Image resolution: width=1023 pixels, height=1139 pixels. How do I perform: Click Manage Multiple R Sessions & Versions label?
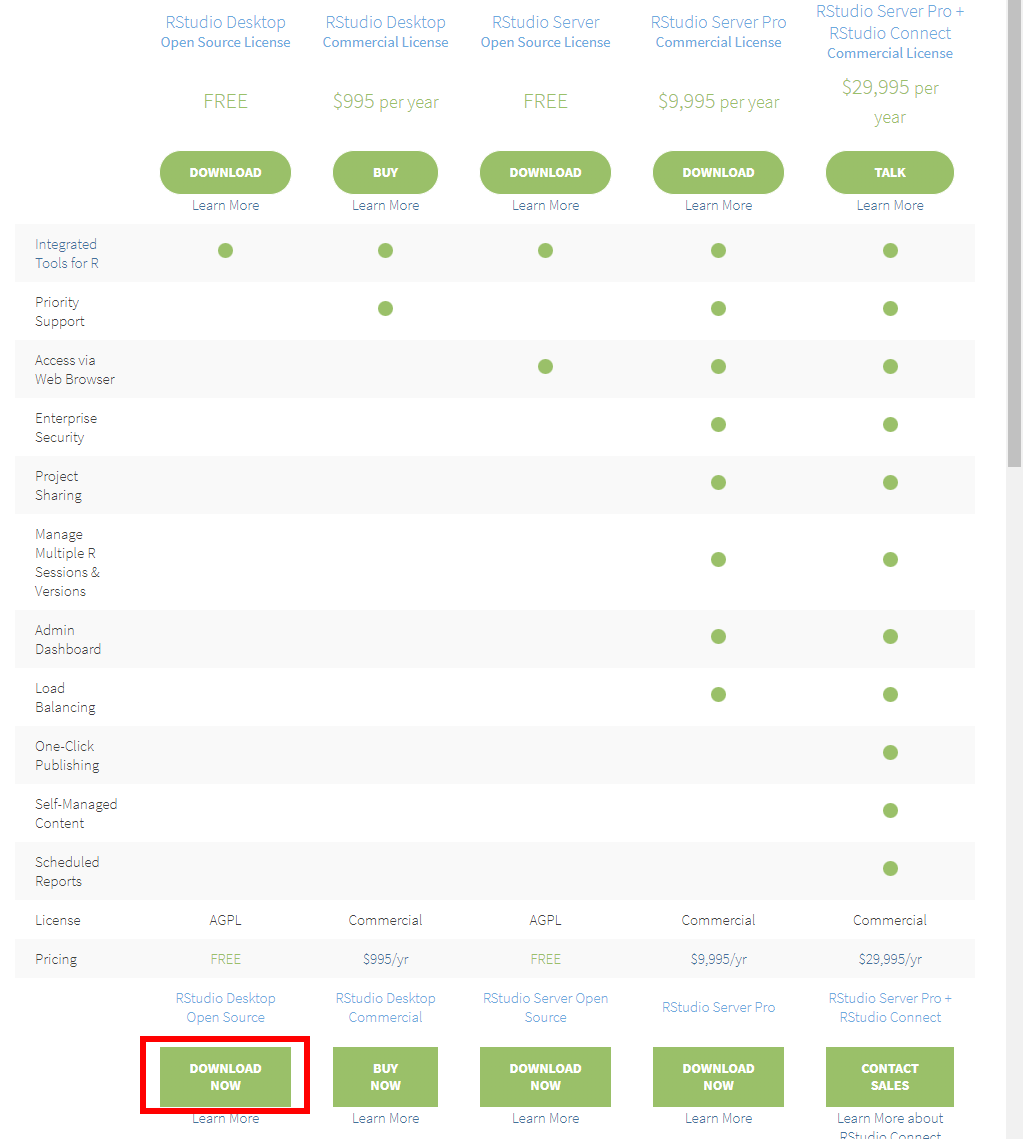coord(68,563)
